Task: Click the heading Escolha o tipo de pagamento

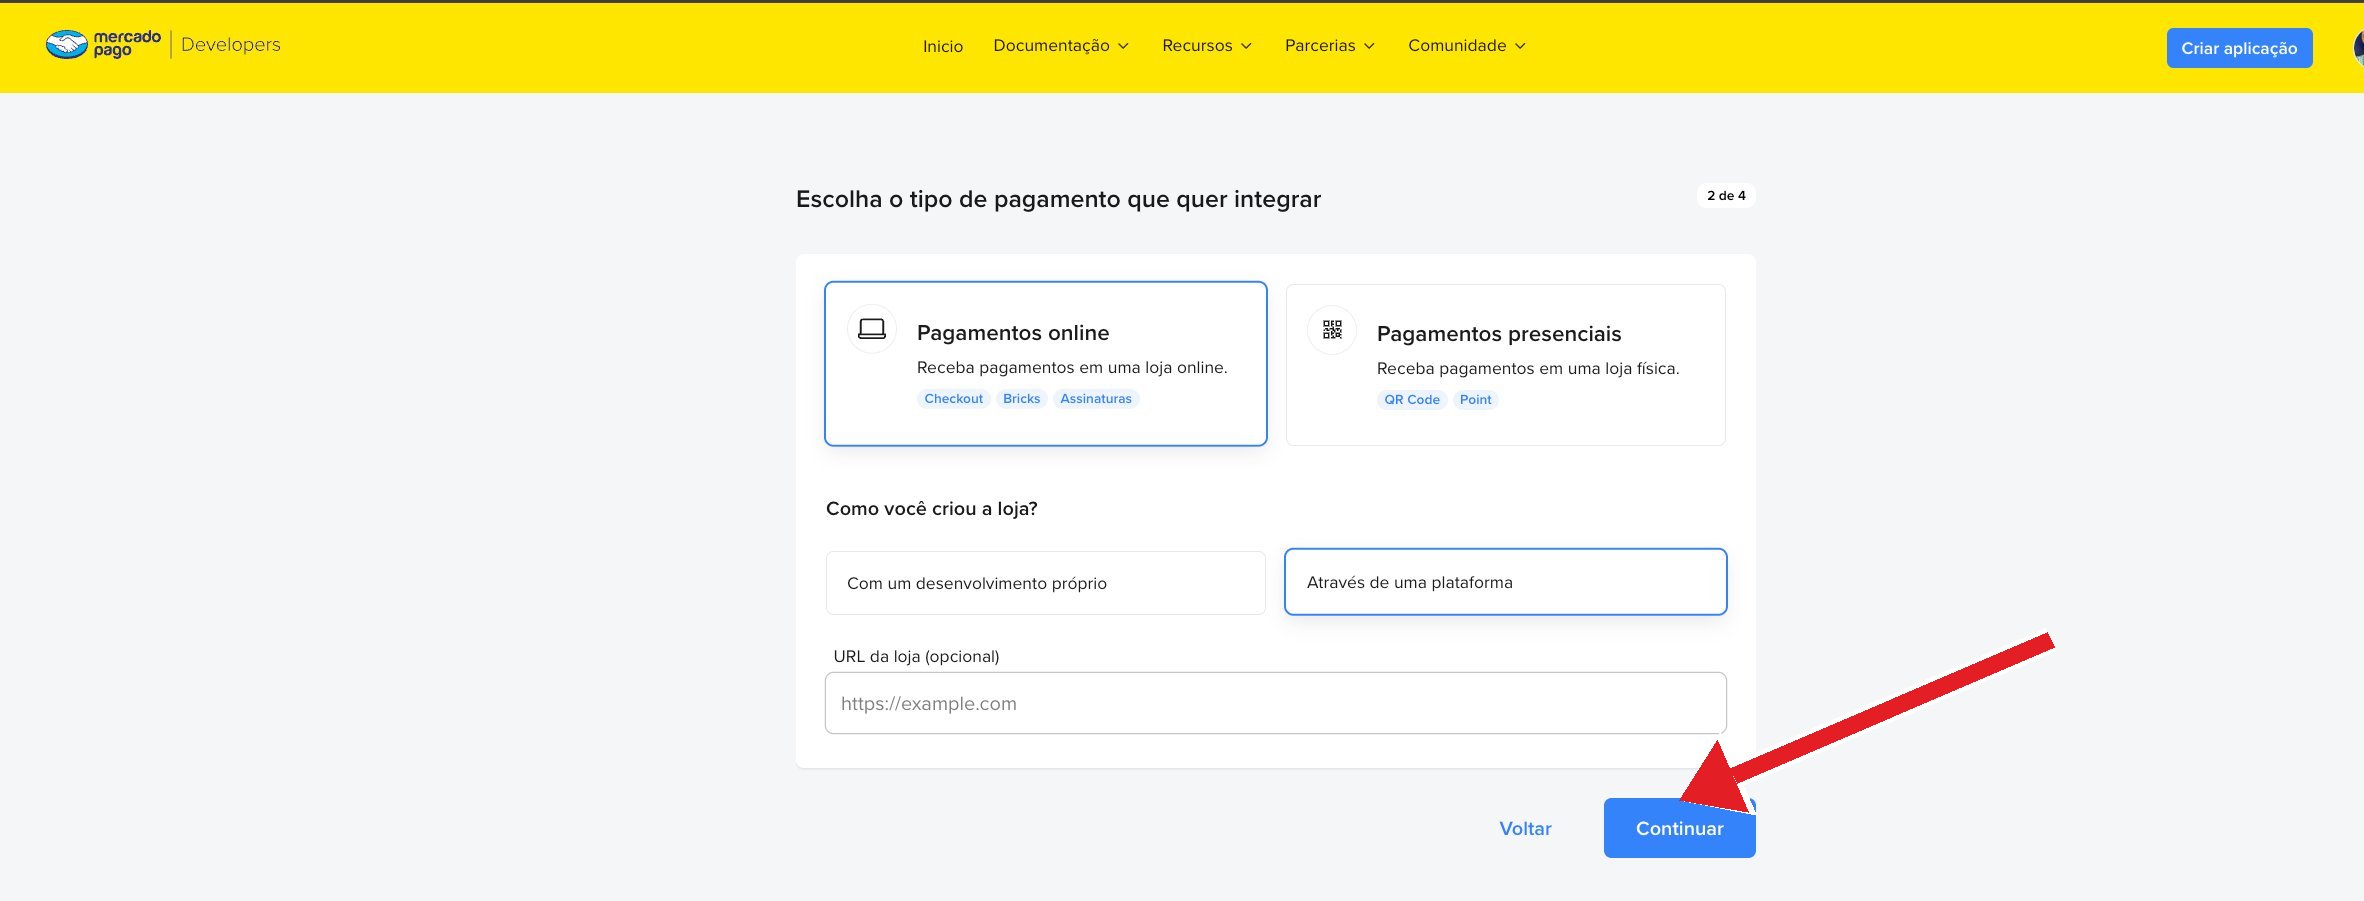Action: (x=1058, y=199)
